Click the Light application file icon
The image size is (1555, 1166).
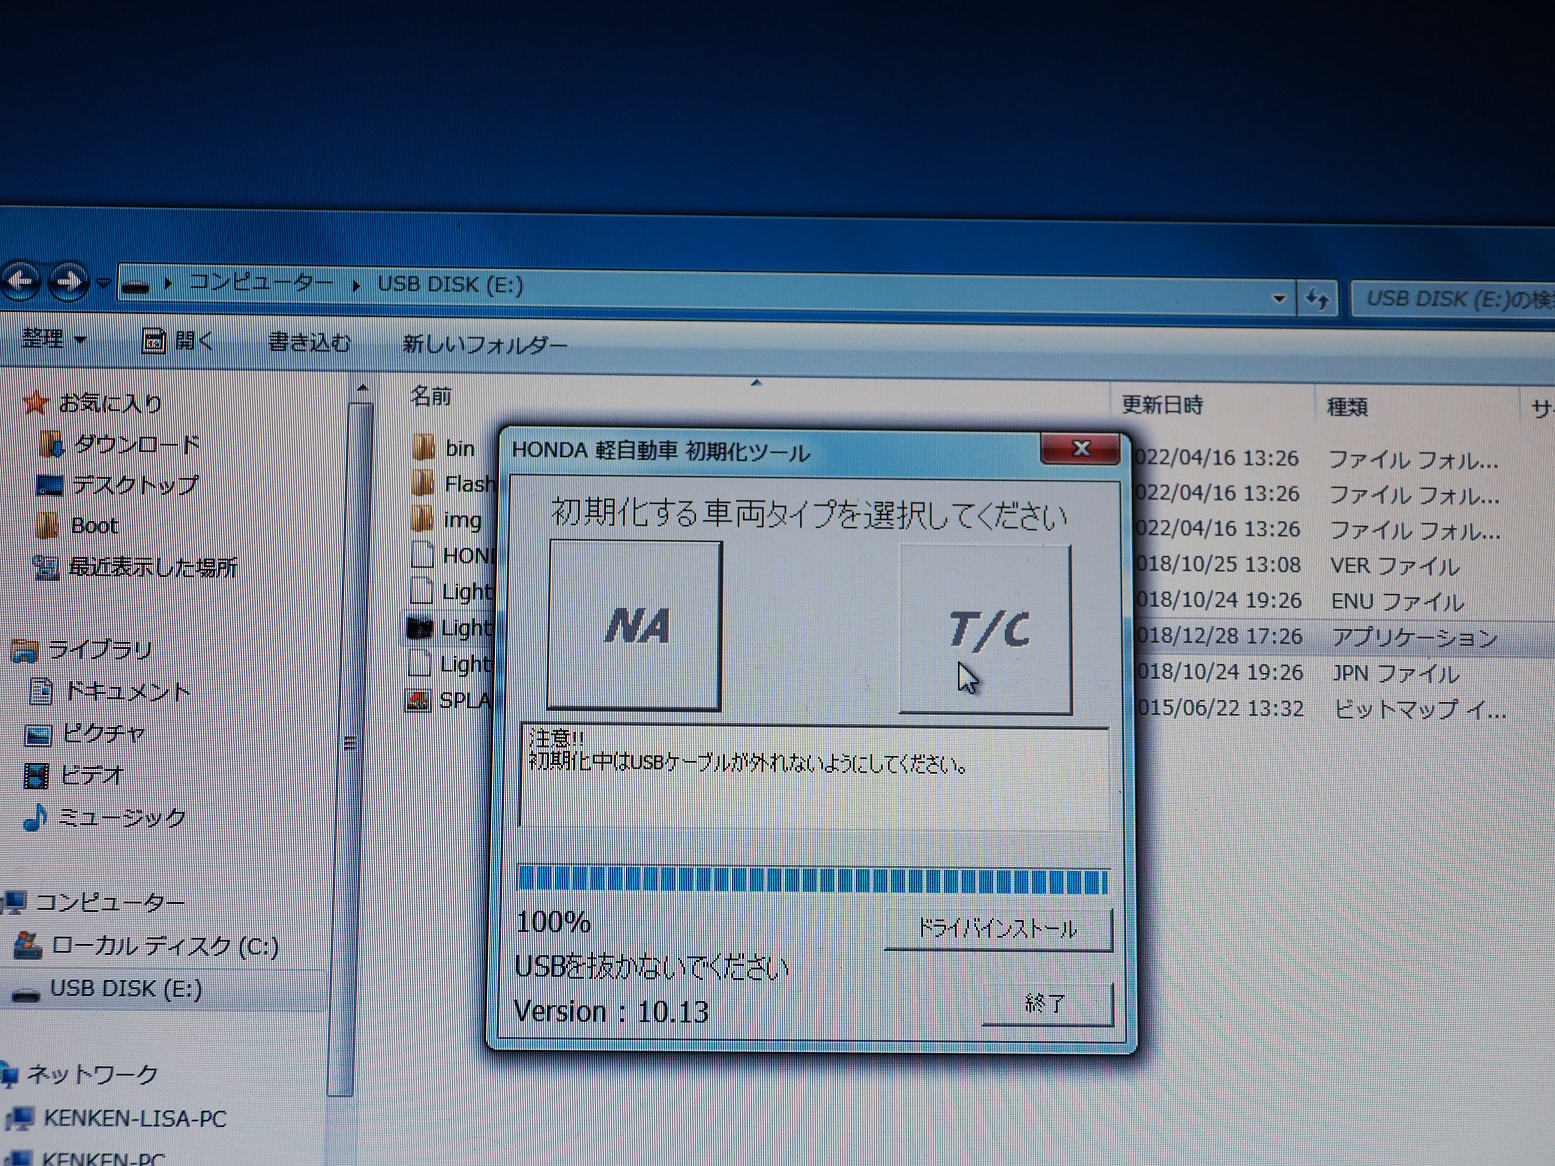tap(421, 628)
